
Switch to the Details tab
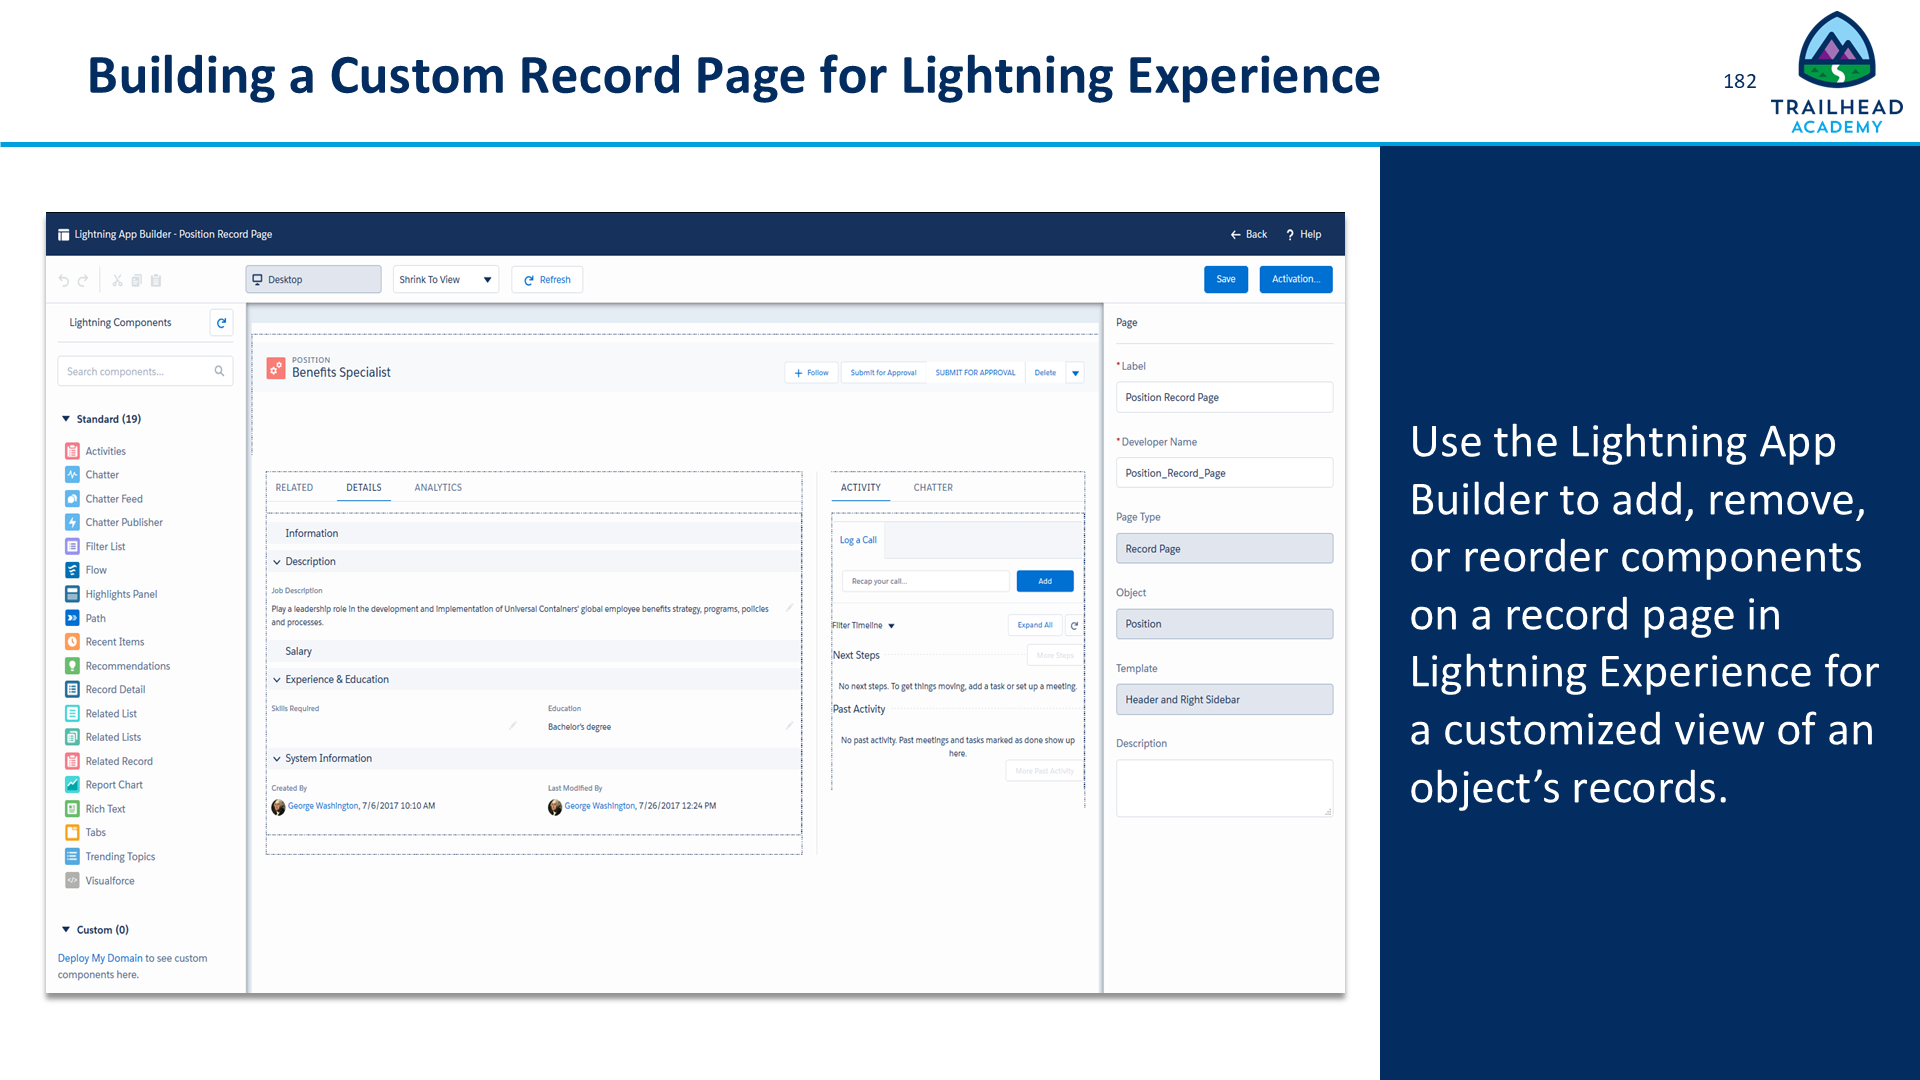click(x=364, y=488)
